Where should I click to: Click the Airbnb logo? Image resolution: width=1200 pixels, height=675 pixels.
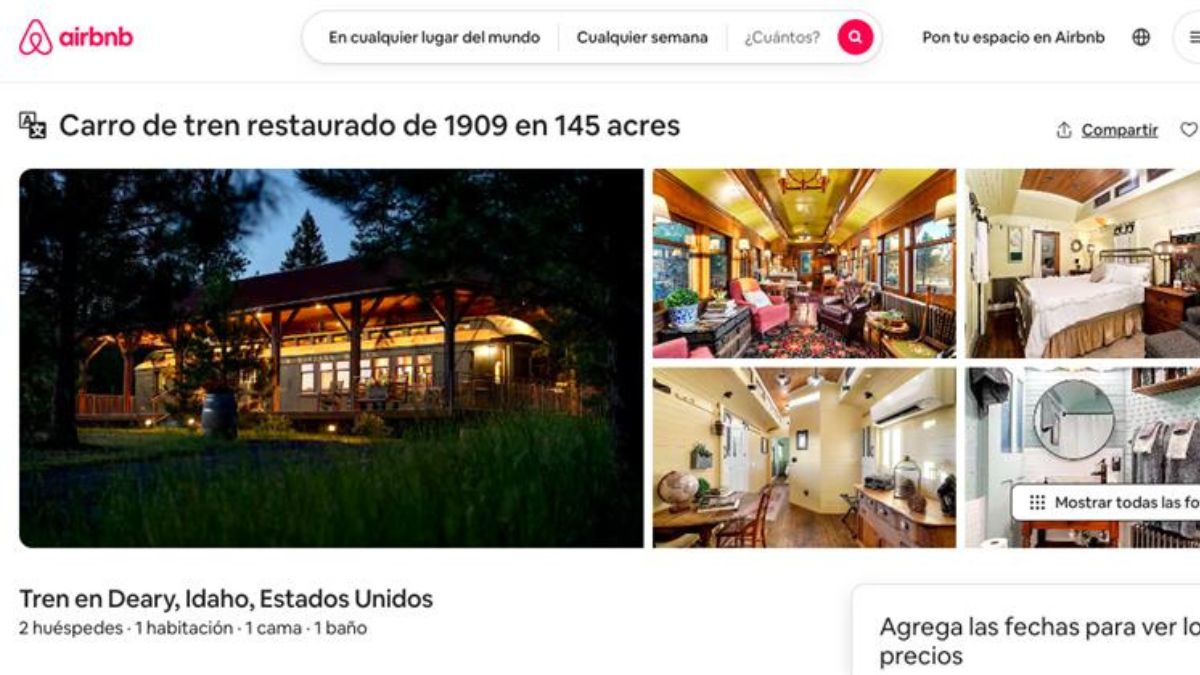point(76,38)
